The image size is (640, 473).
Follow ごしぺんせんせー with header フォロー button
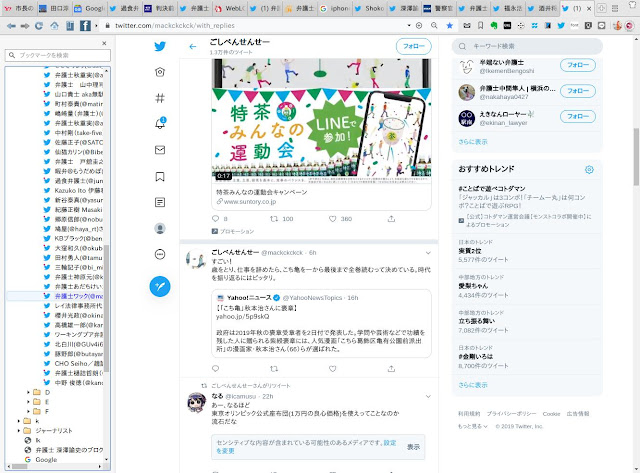pos(413,47)
